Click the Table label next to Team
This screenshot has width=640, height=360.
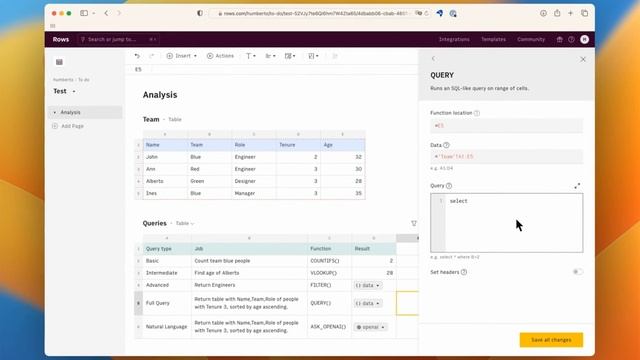click(x=175, y=120)
